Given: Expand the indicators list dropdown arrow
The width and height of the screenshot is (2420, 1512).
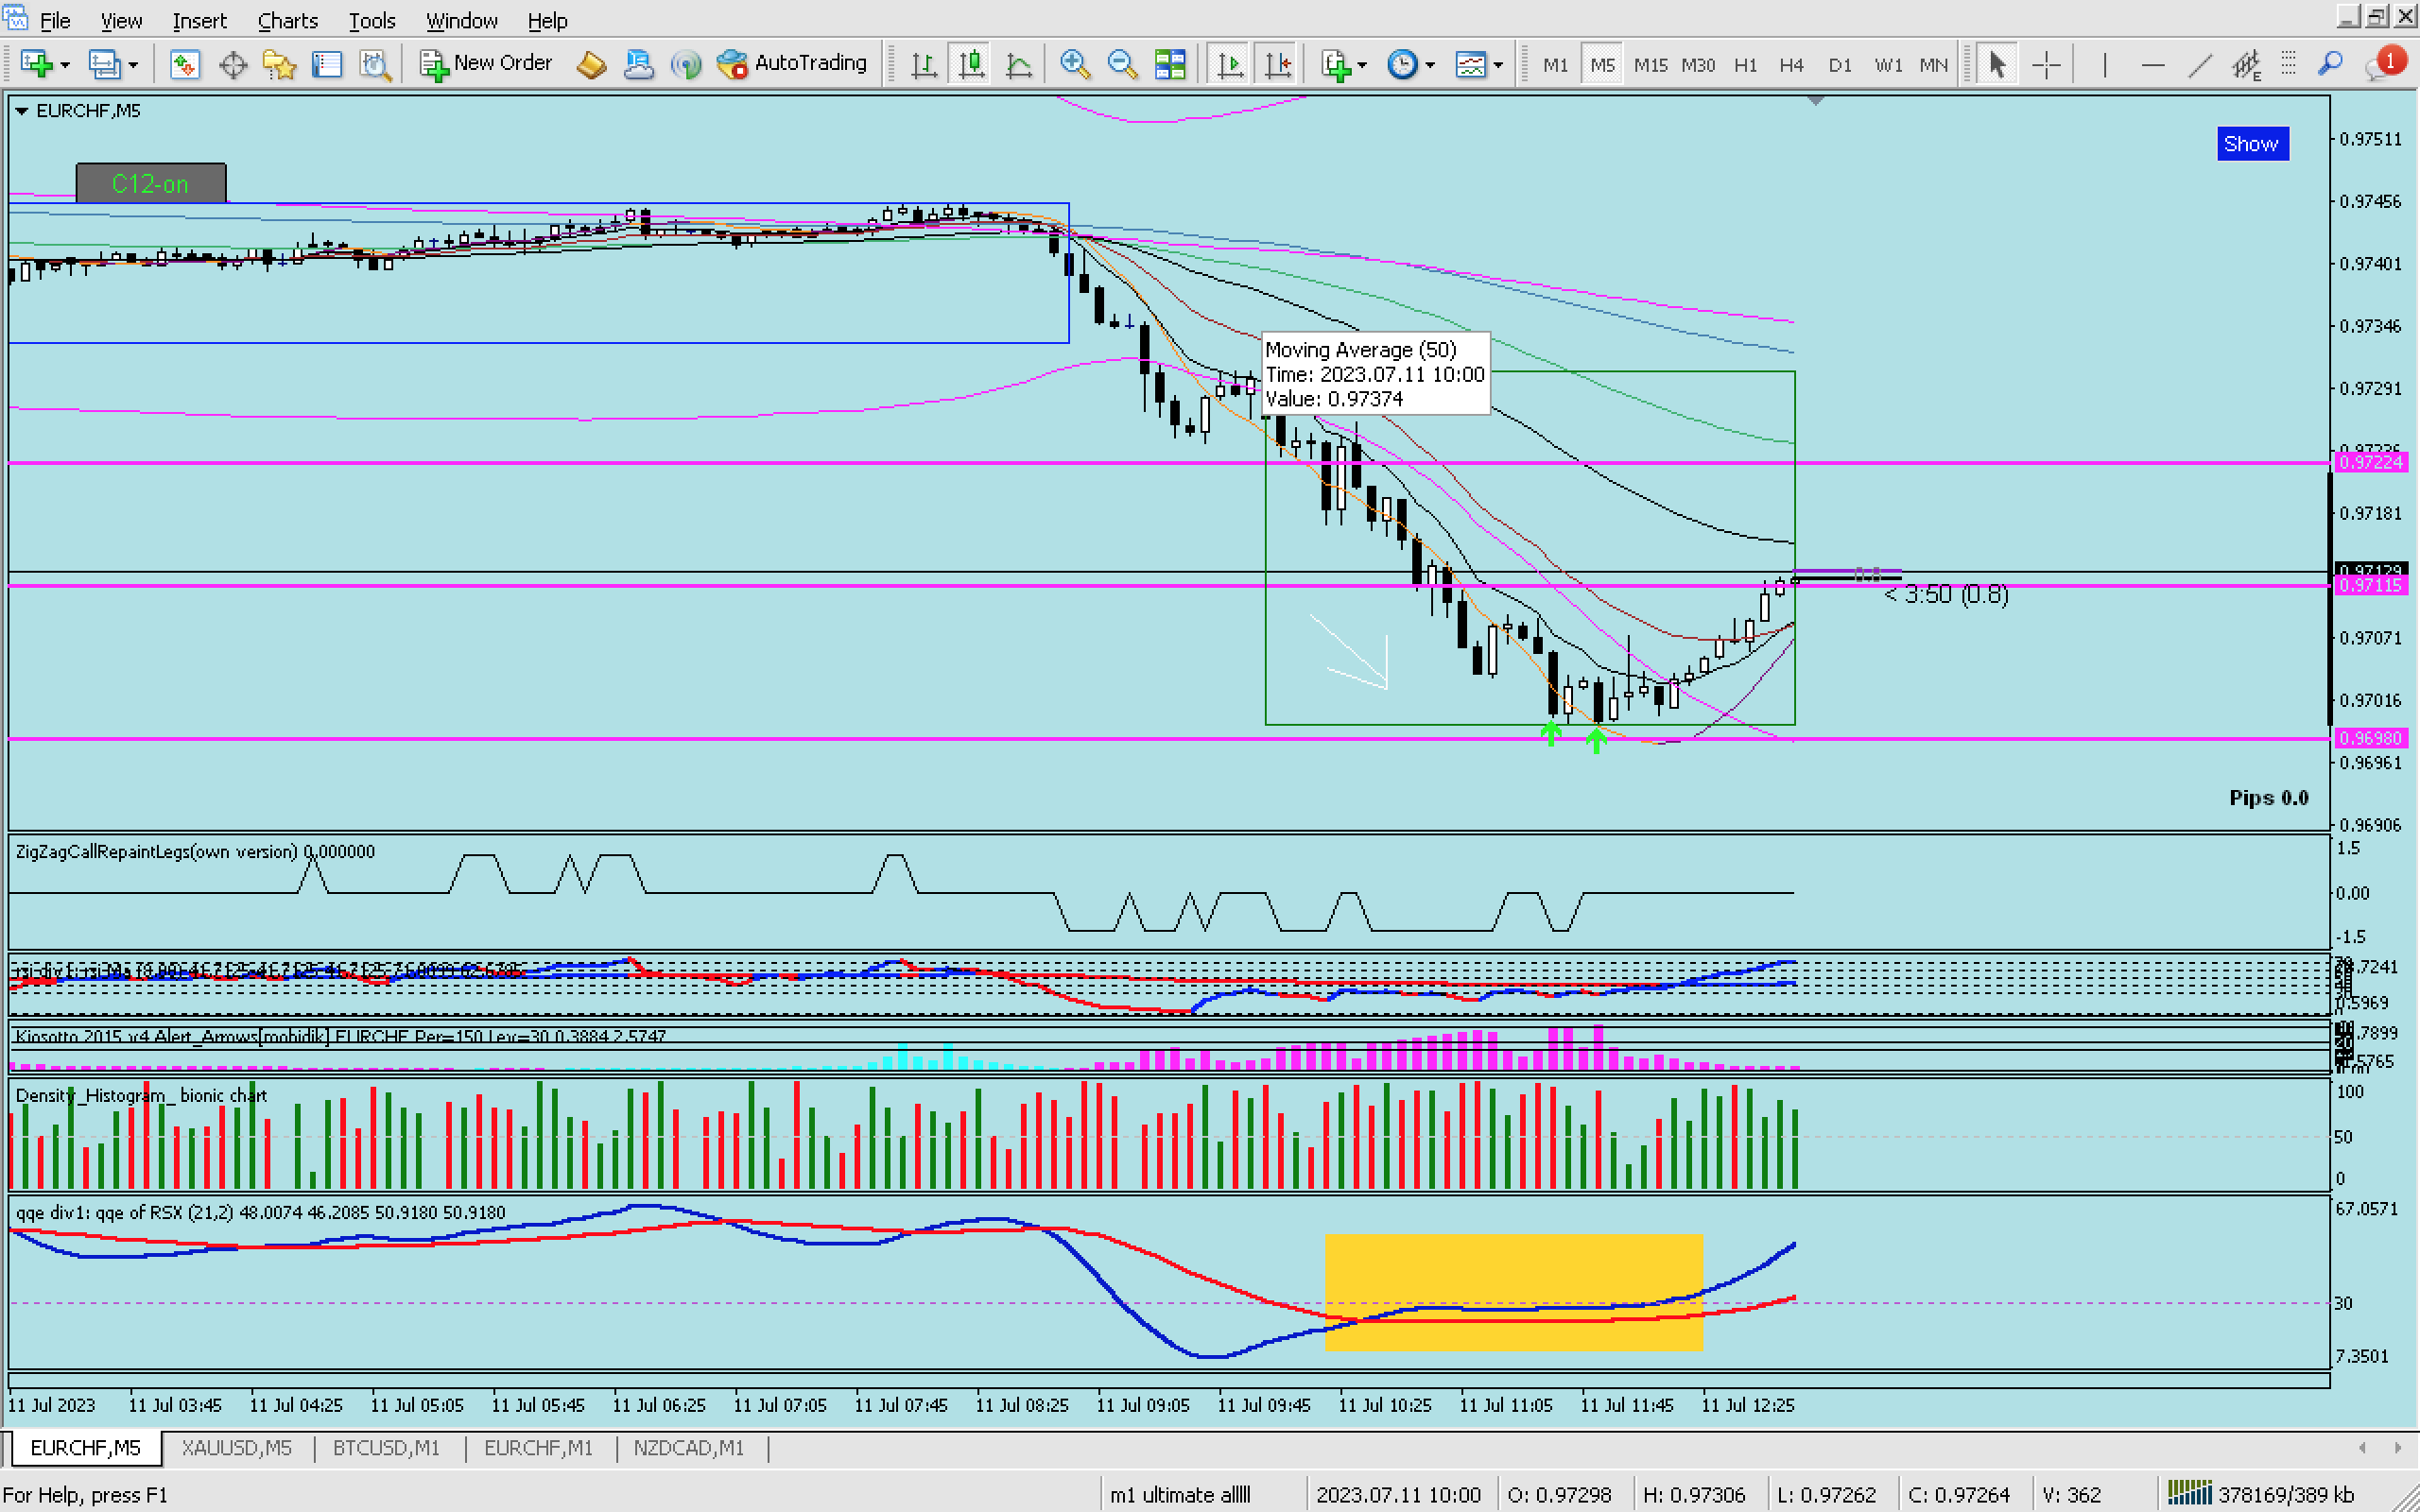Looking at the screenshot, I should [x=1362, y=65].
